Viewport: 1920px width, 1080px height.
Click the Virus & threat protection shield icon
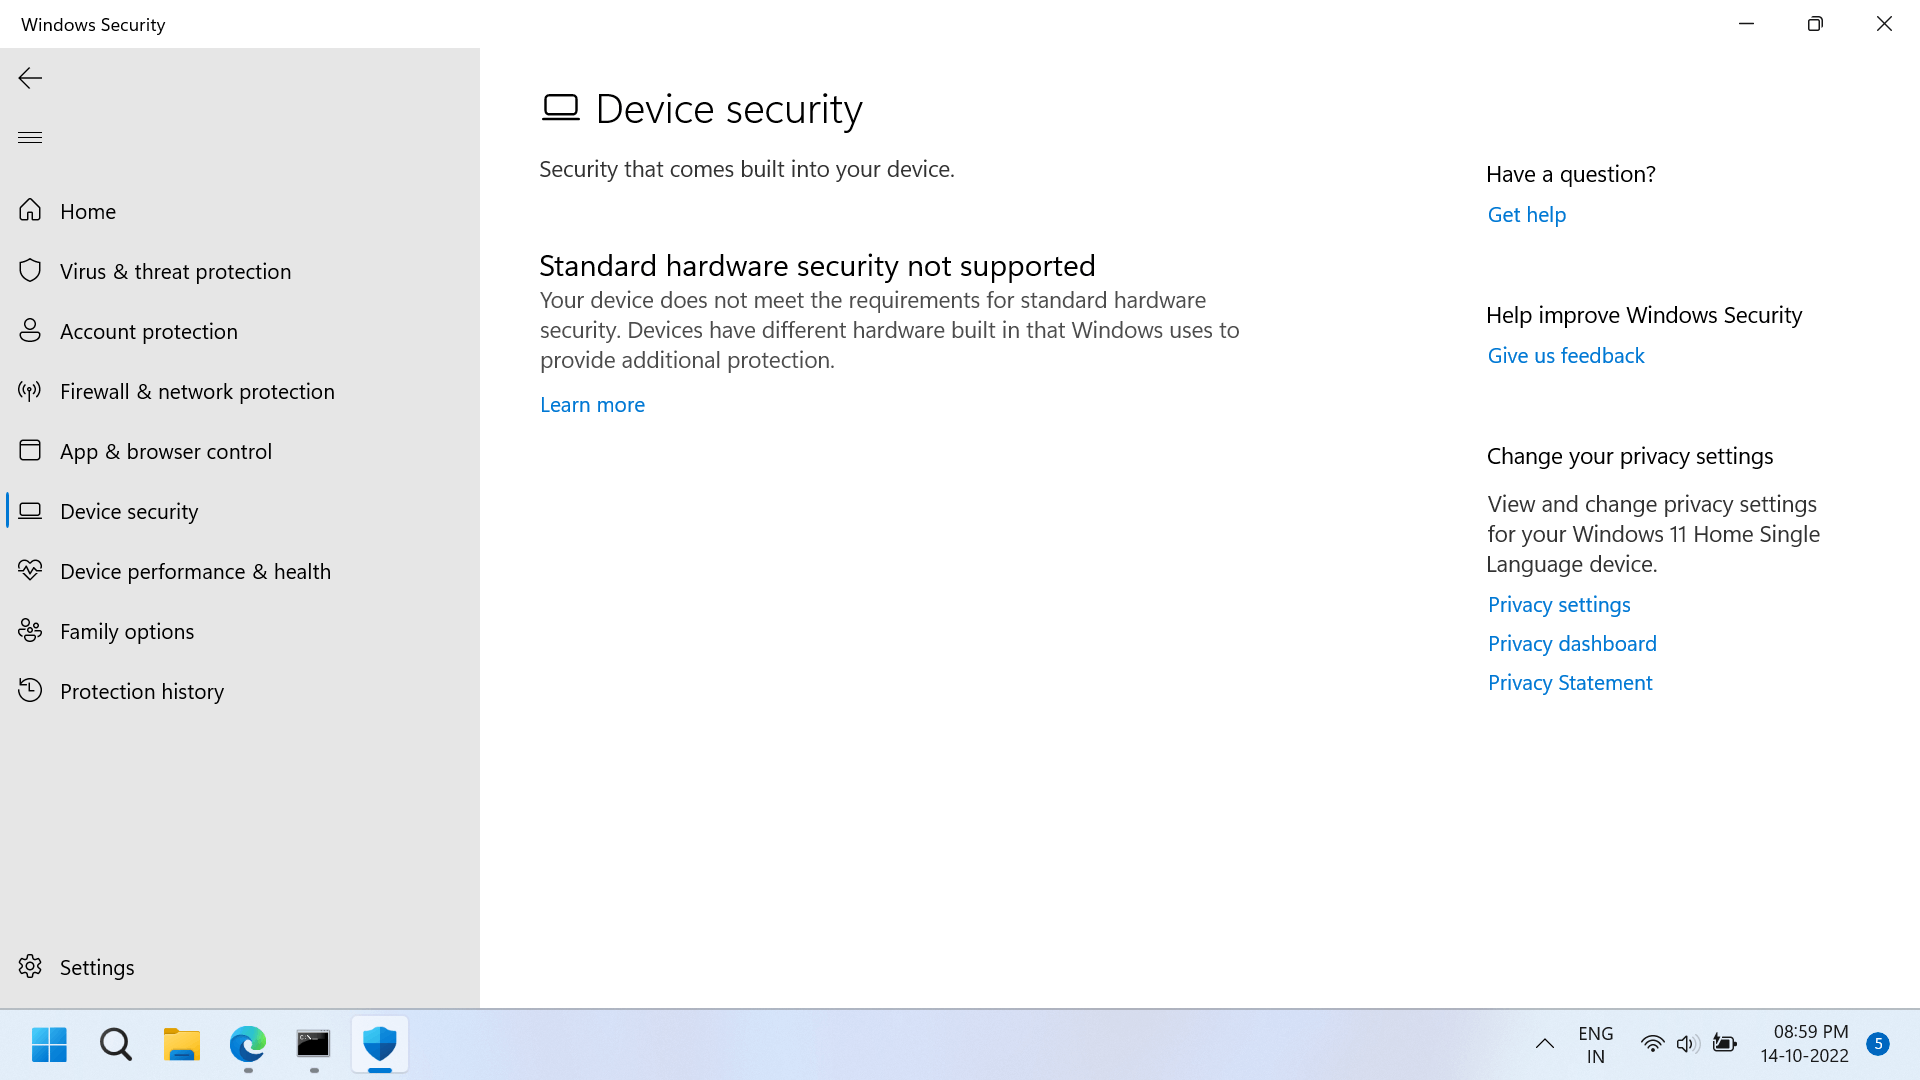30,271
